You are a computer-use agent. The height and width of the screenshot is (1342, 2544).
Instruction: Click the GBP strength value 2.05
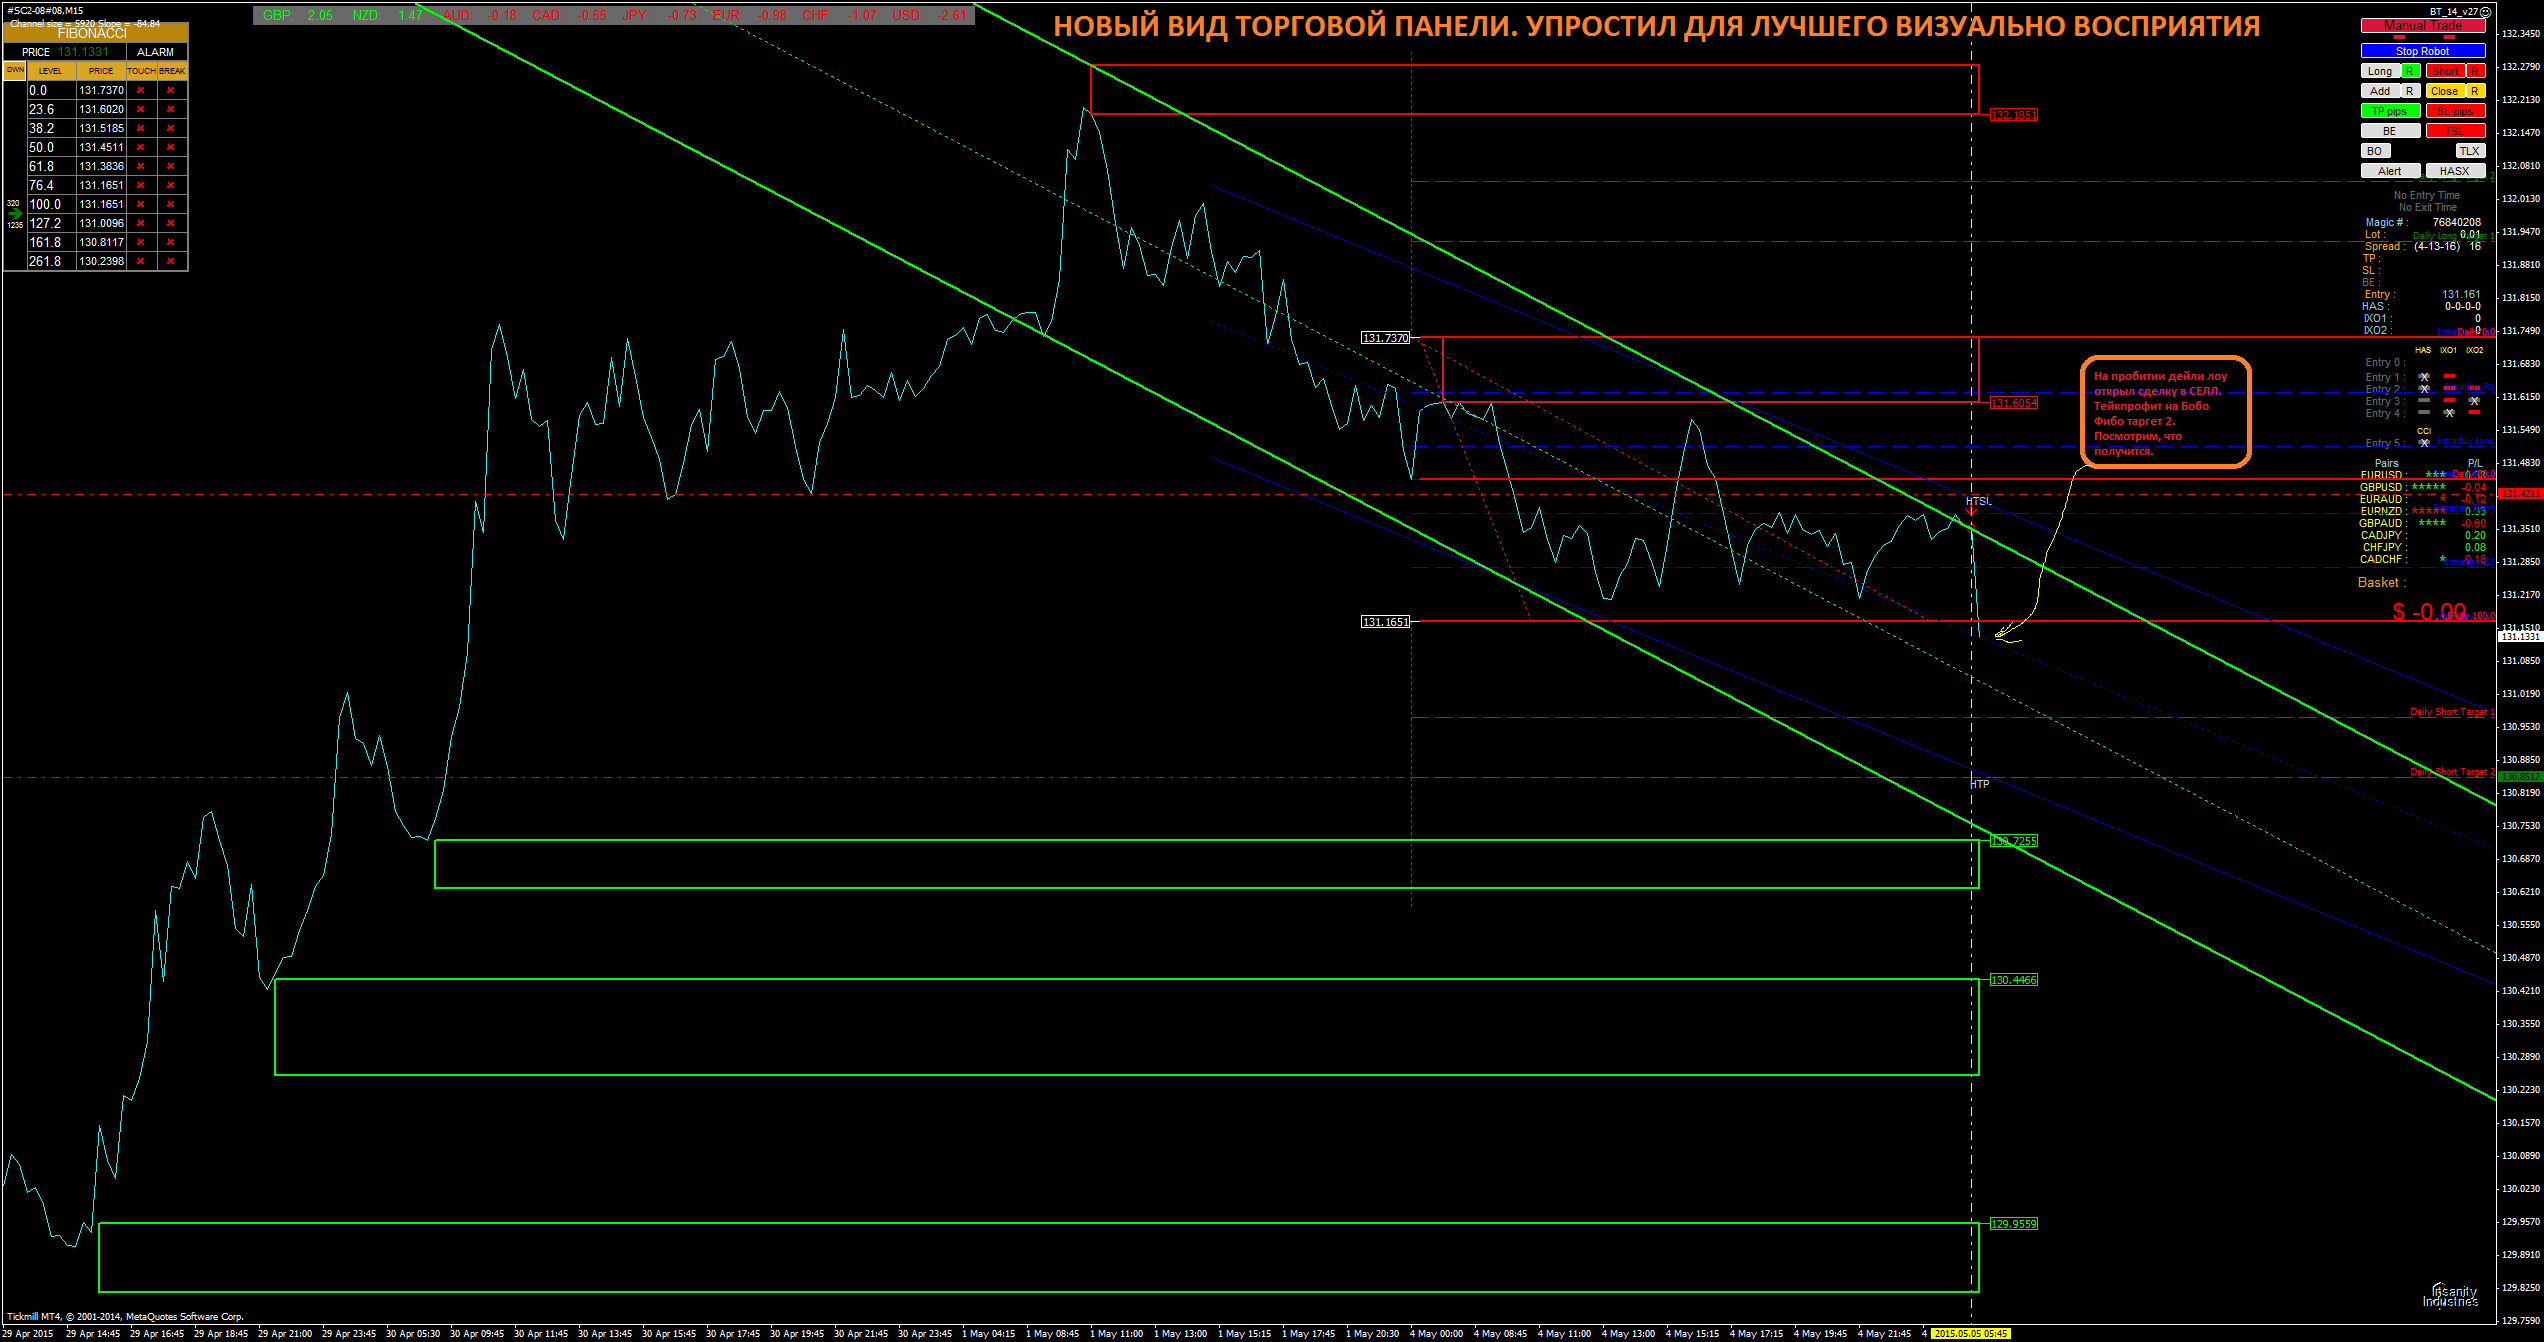coord(321,15)
